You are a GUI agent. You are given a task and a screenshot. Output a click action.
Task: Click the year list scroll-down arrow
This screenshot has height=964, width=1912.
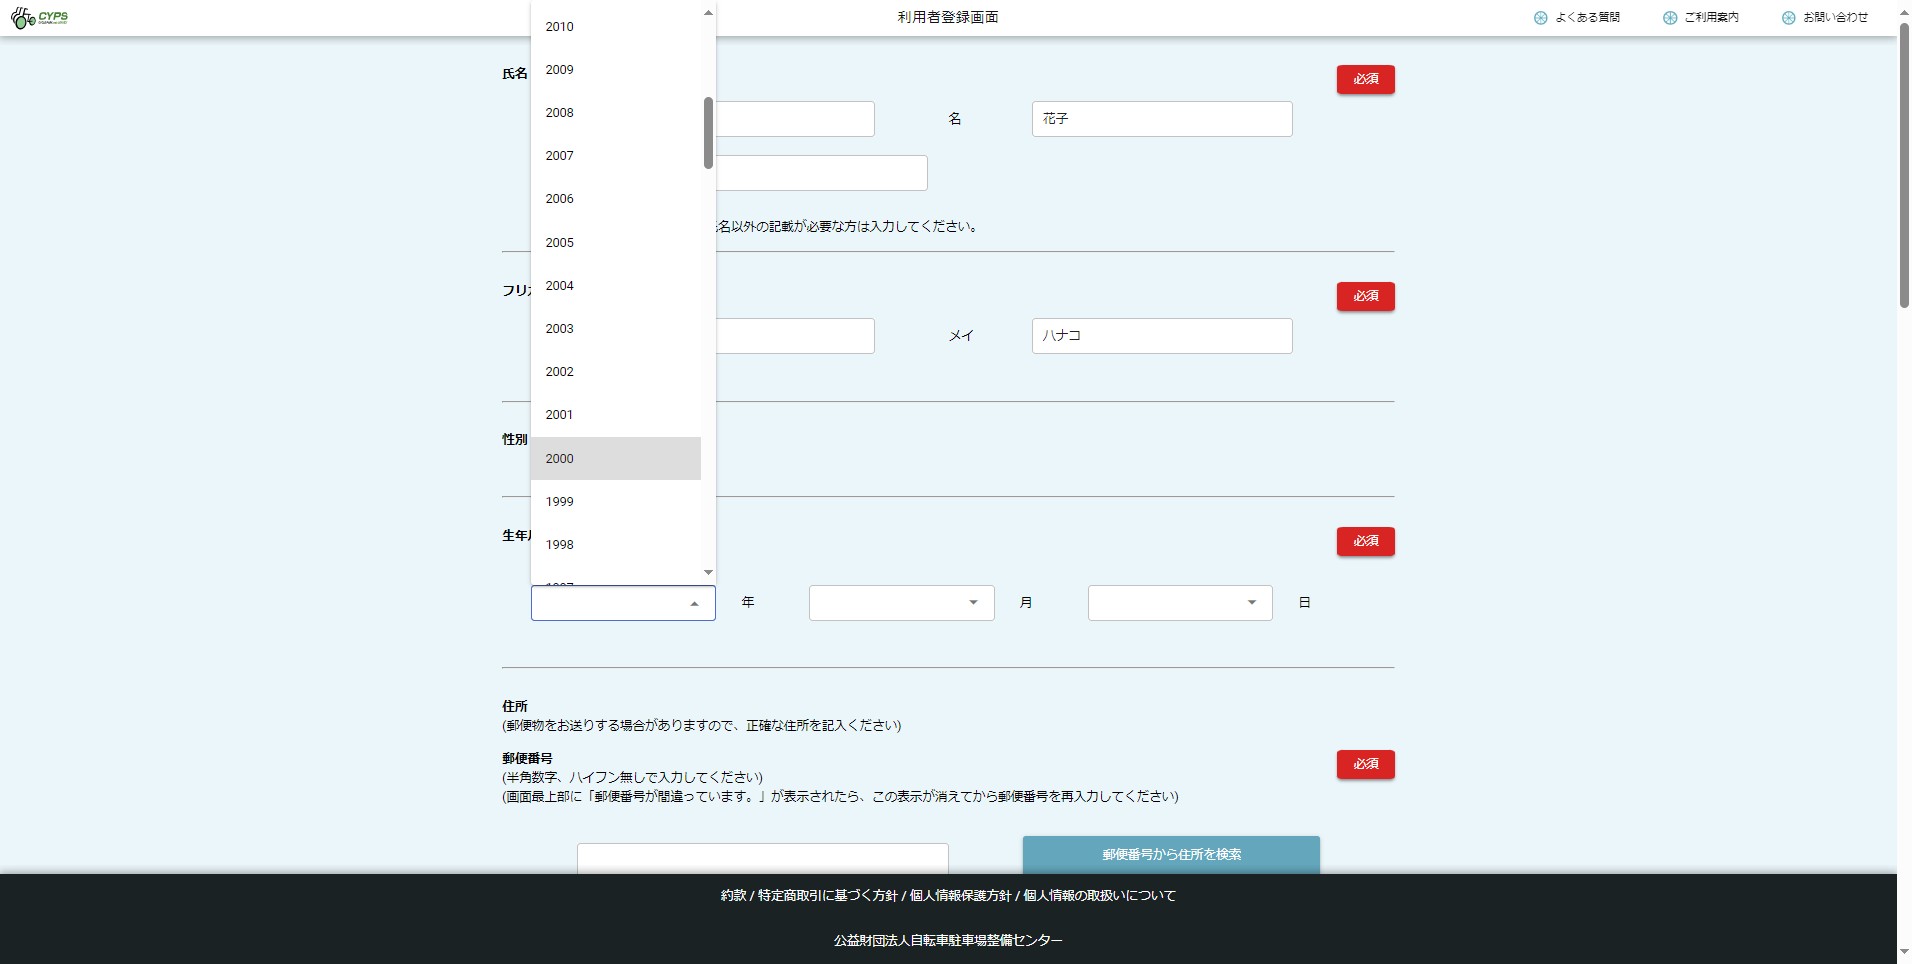tap(708, 573)
